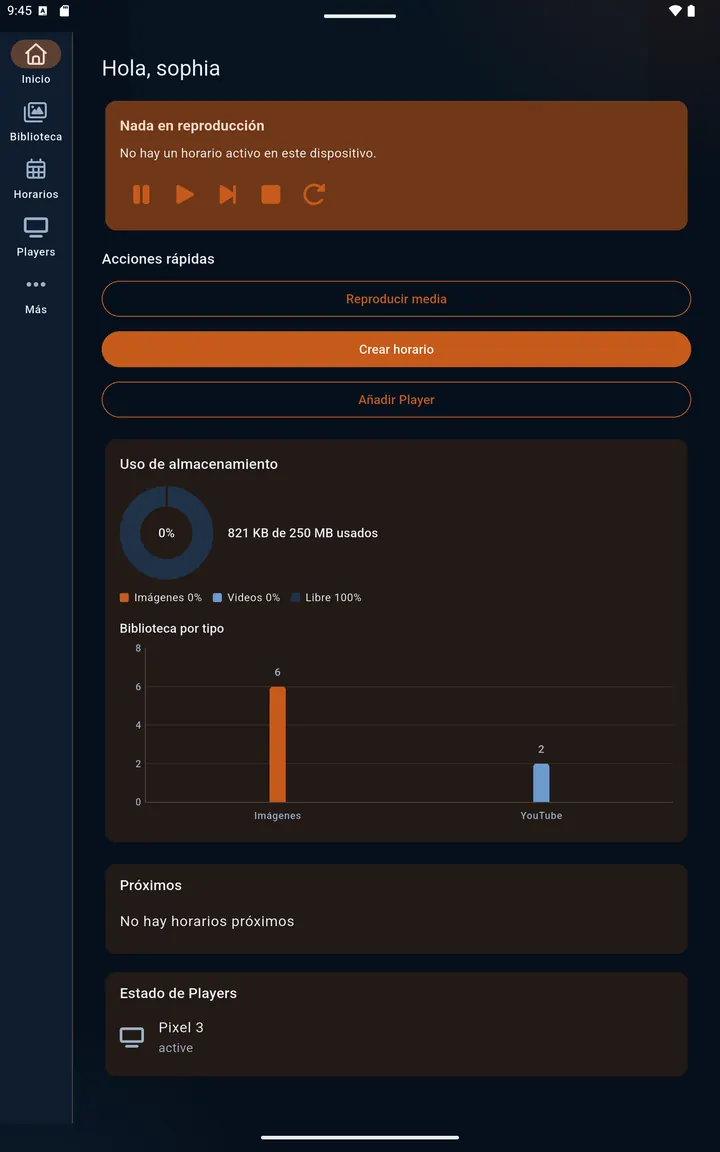Tap the storage donut chart showing 0%
720x1152 pixels.
click(167, 533)
